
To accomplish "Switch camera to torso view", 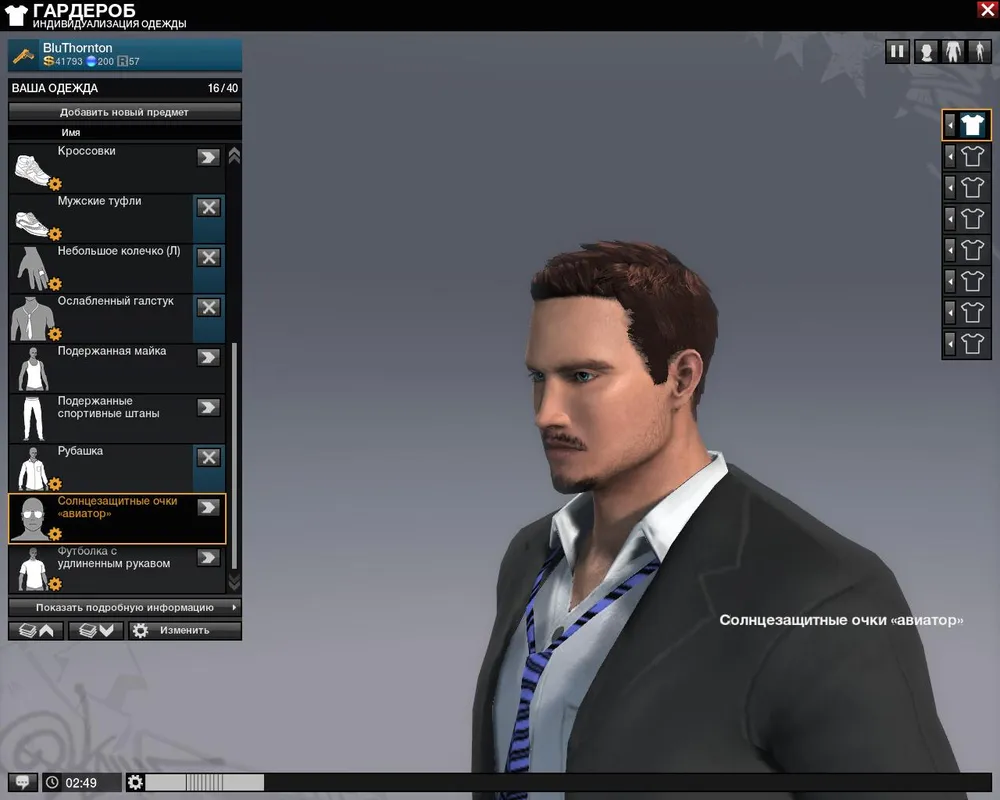I will click(x=953, y=52).
